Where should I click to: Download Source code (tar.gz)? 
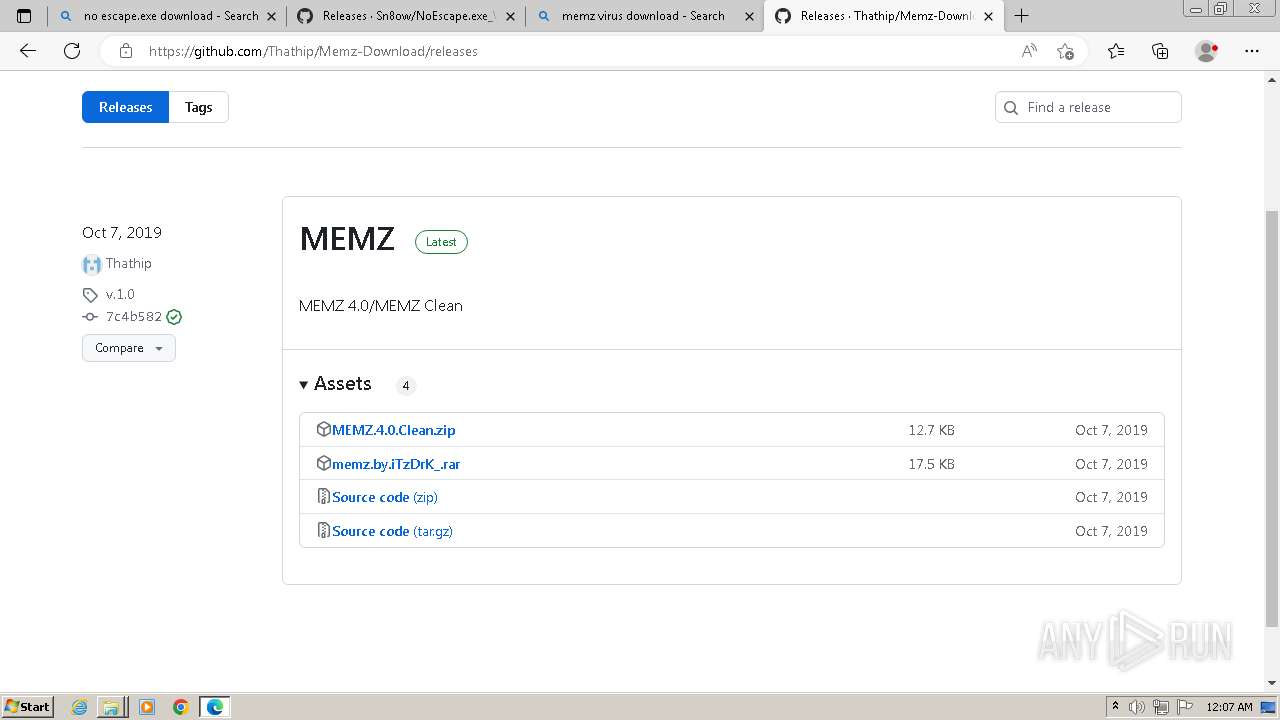392,531
